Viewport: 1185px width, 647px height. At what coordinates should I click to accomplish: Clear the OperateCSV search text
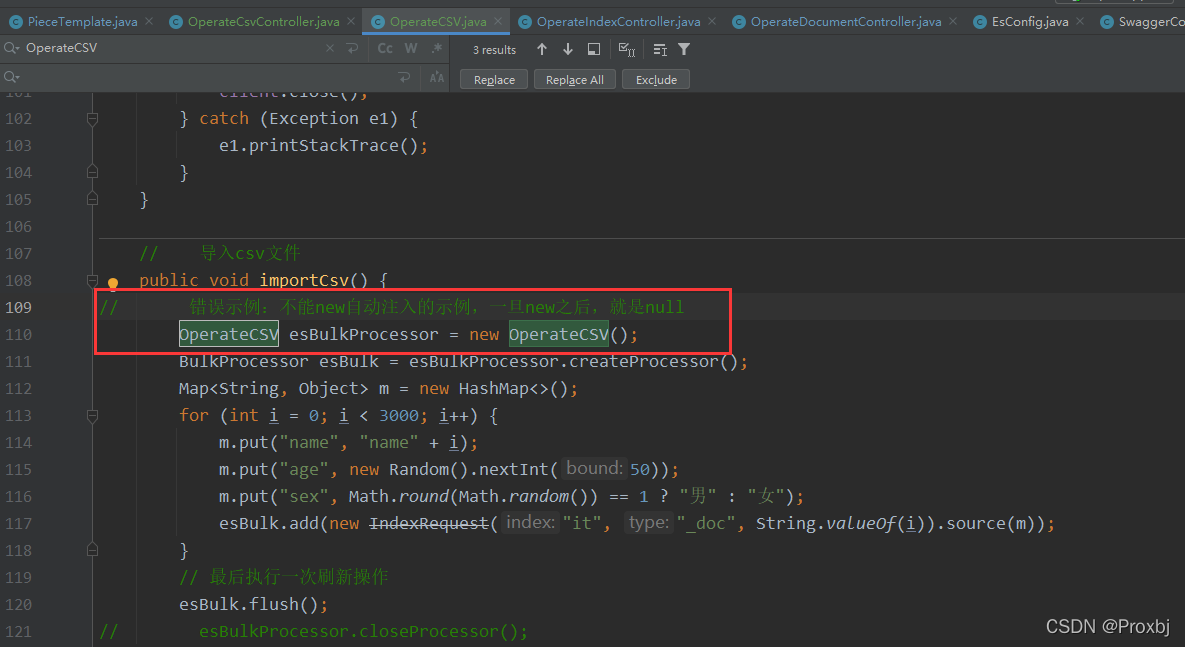[330, 48]
